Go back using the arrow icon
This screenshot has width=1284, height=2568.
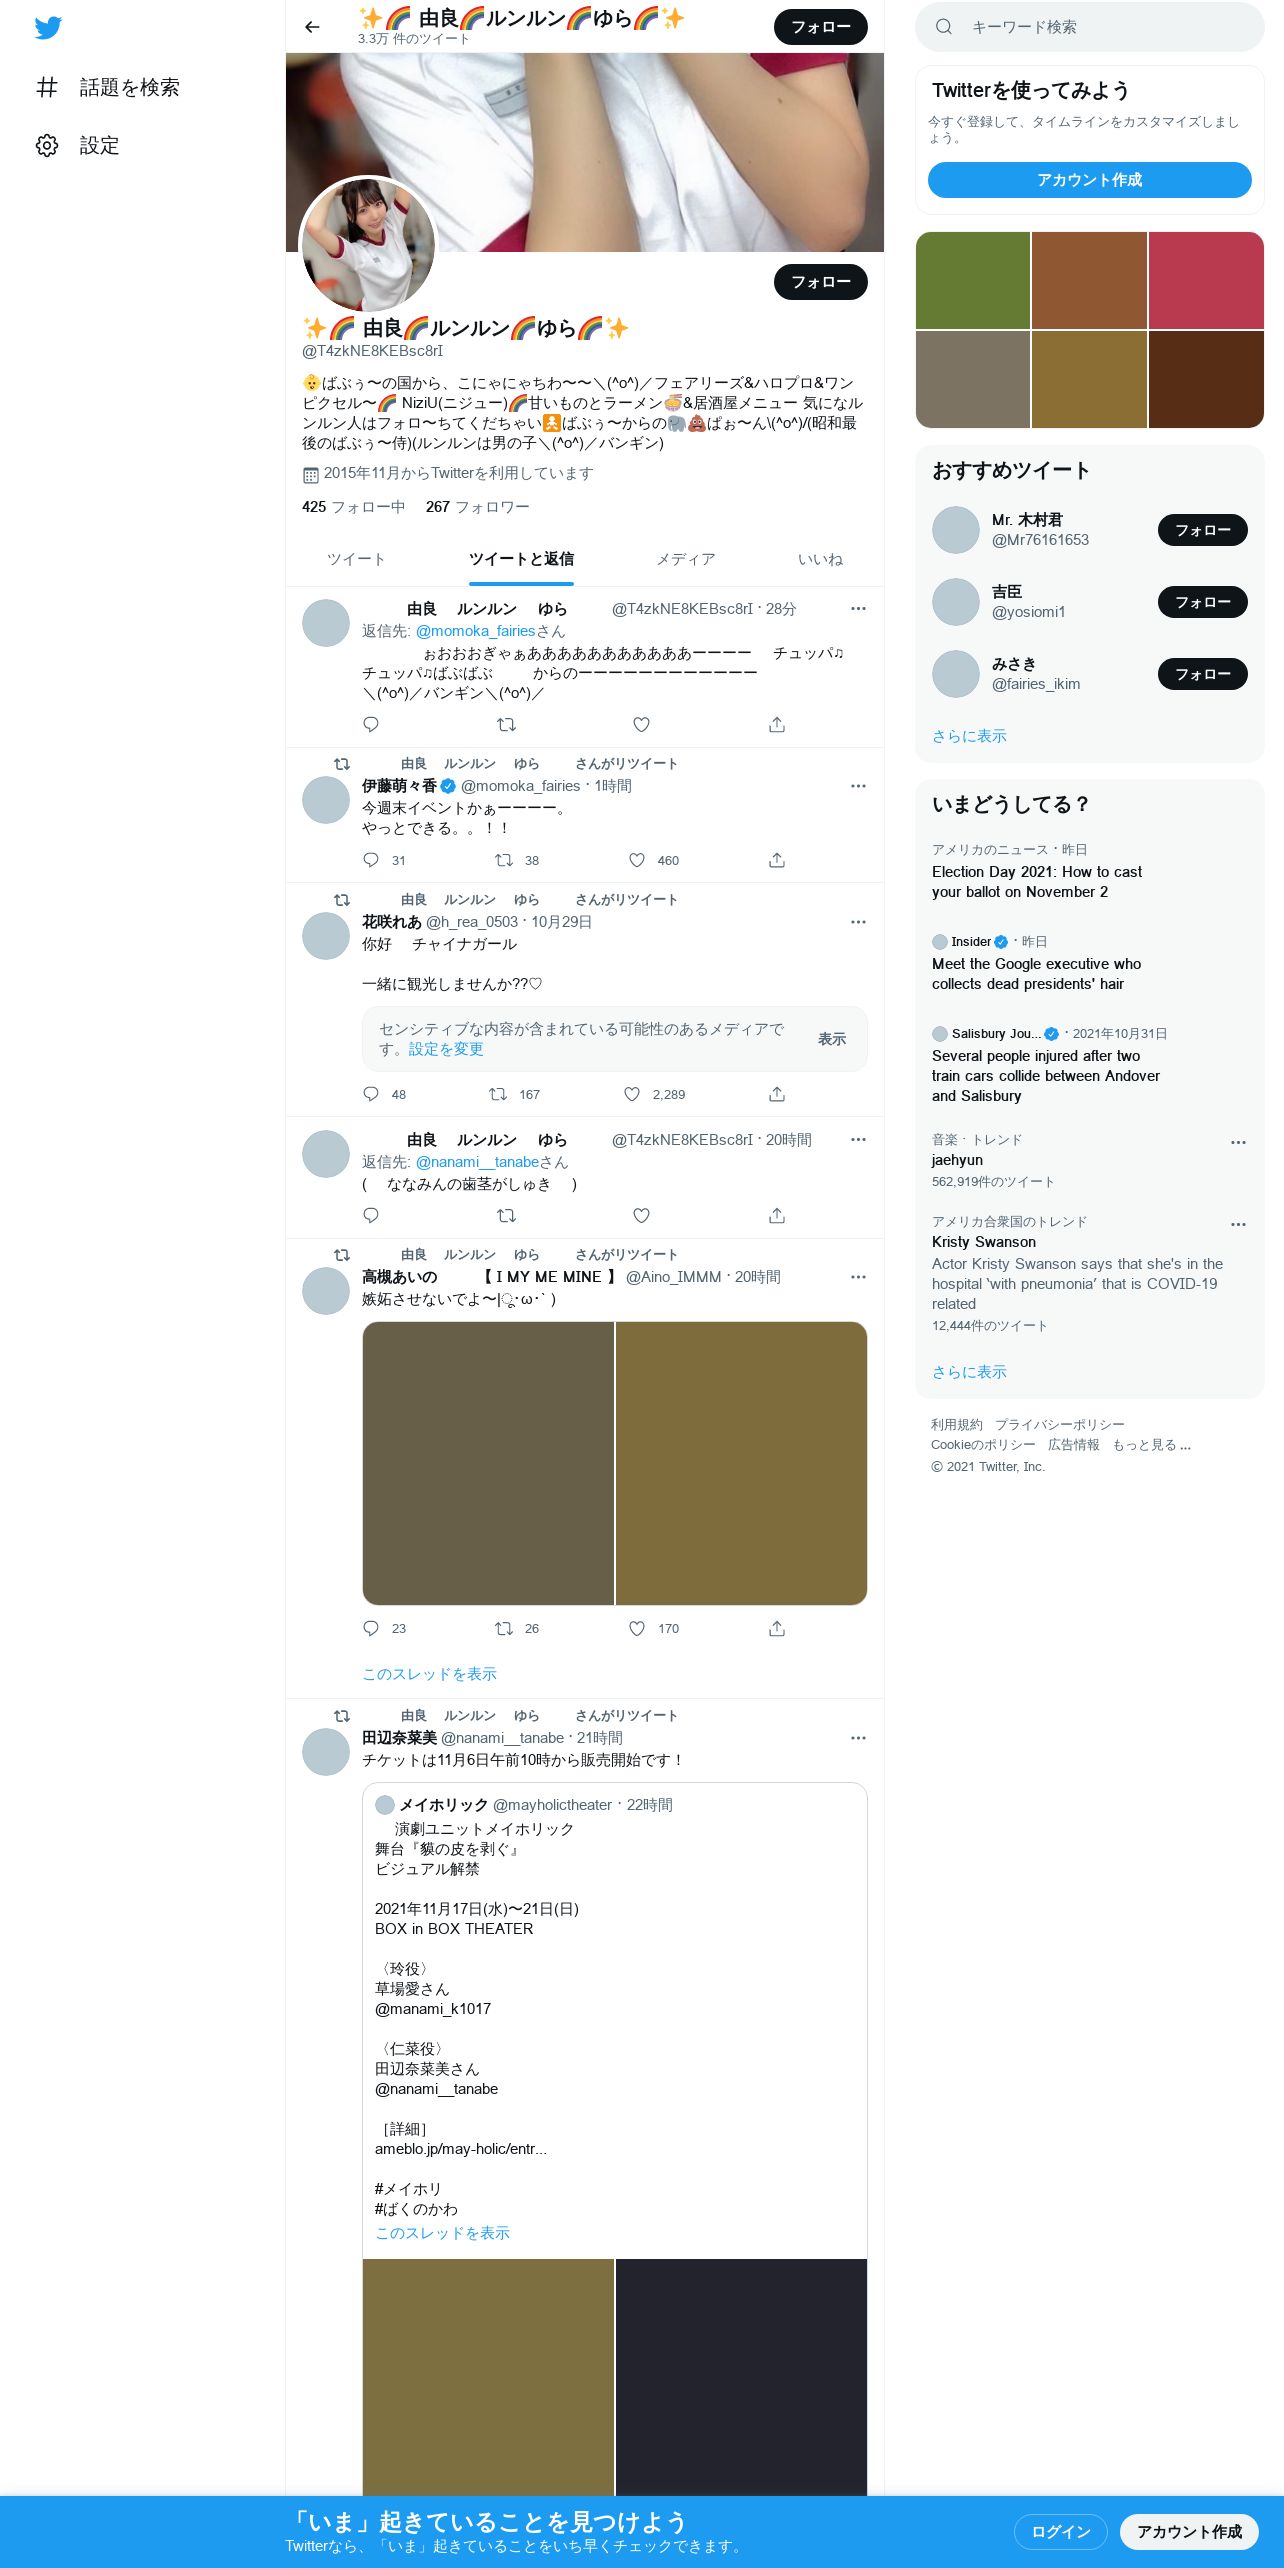(312, 27)
